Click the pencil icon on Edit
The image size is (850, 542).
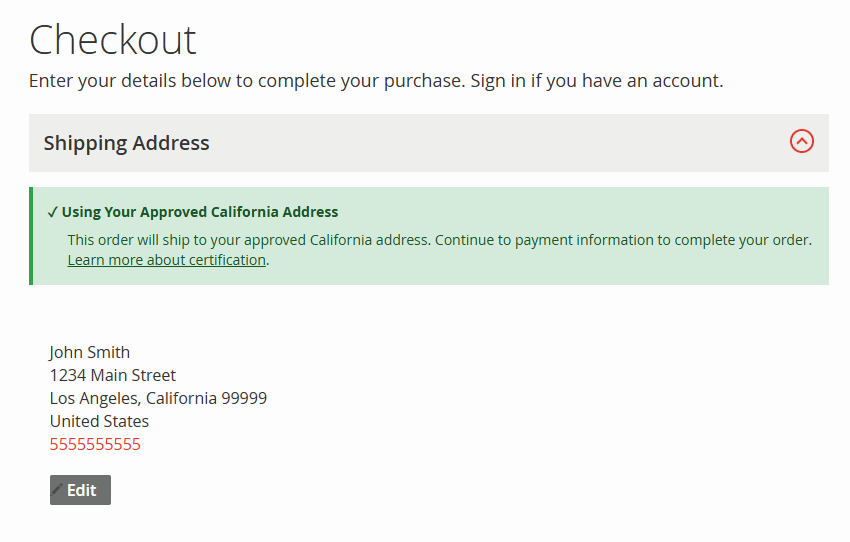(58, 490)
